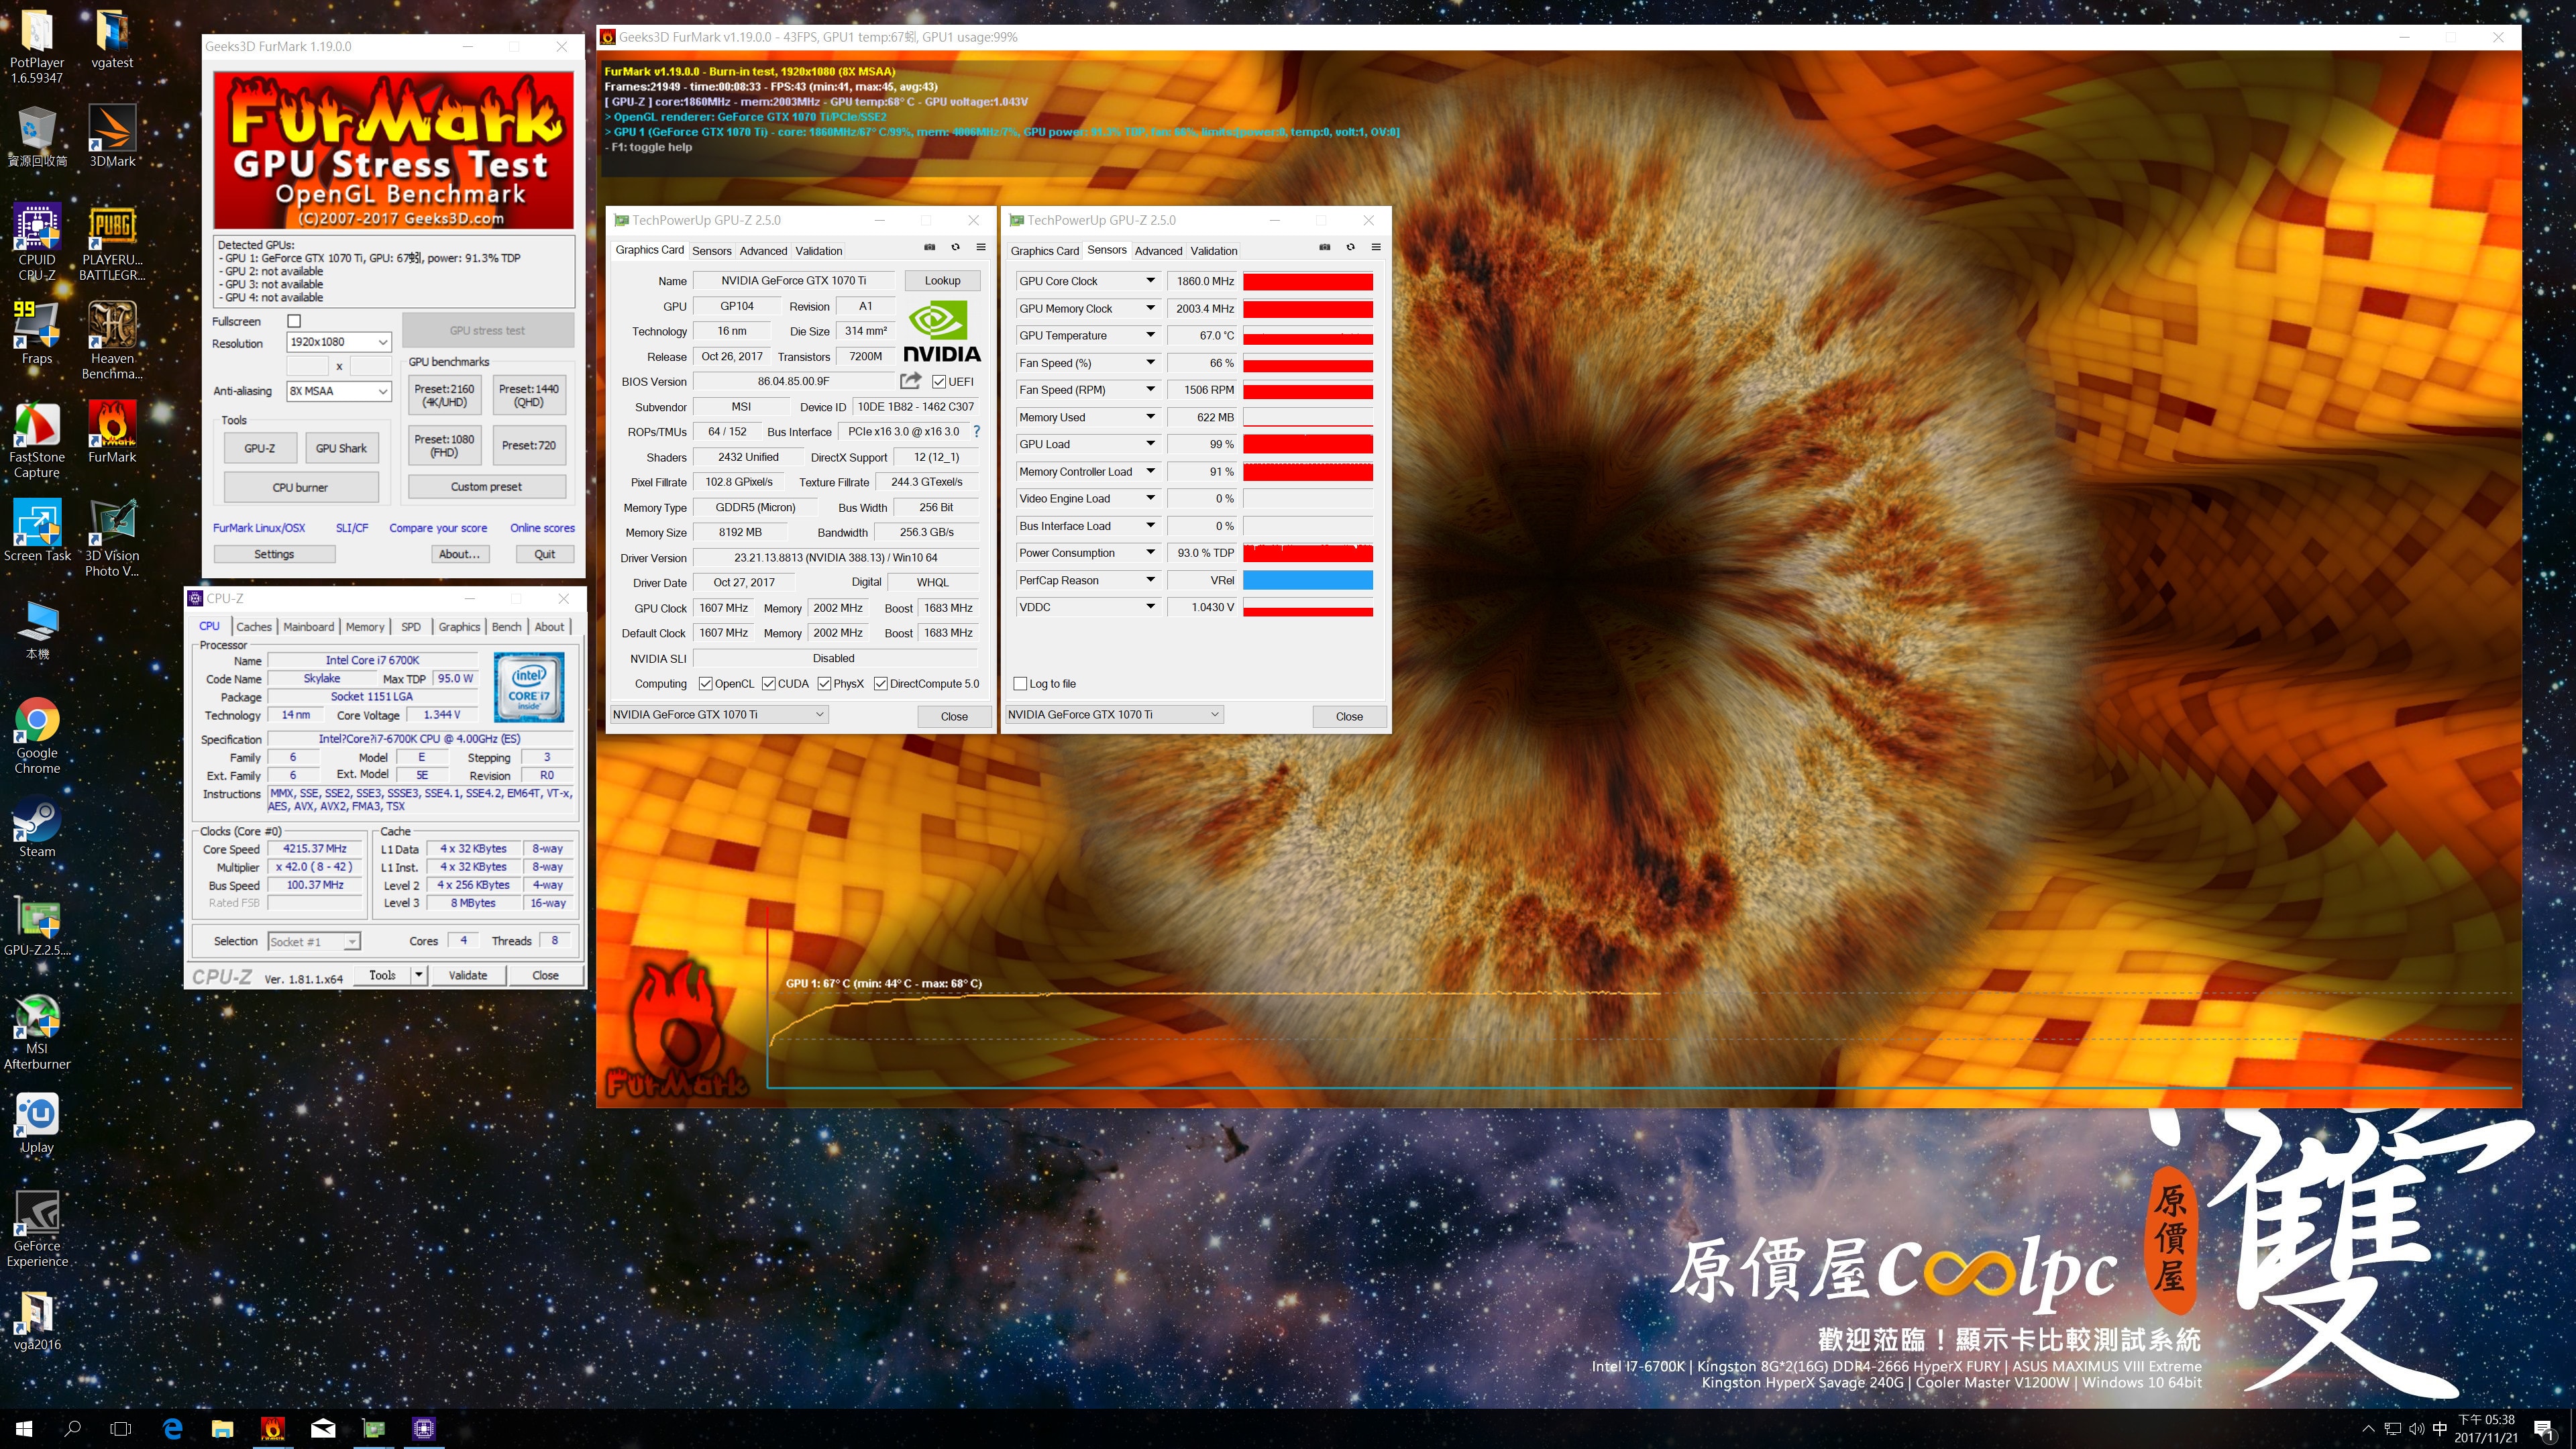
Task: Expand the GPU Temperature sensor dropdown
Action: pos(1150,335)
